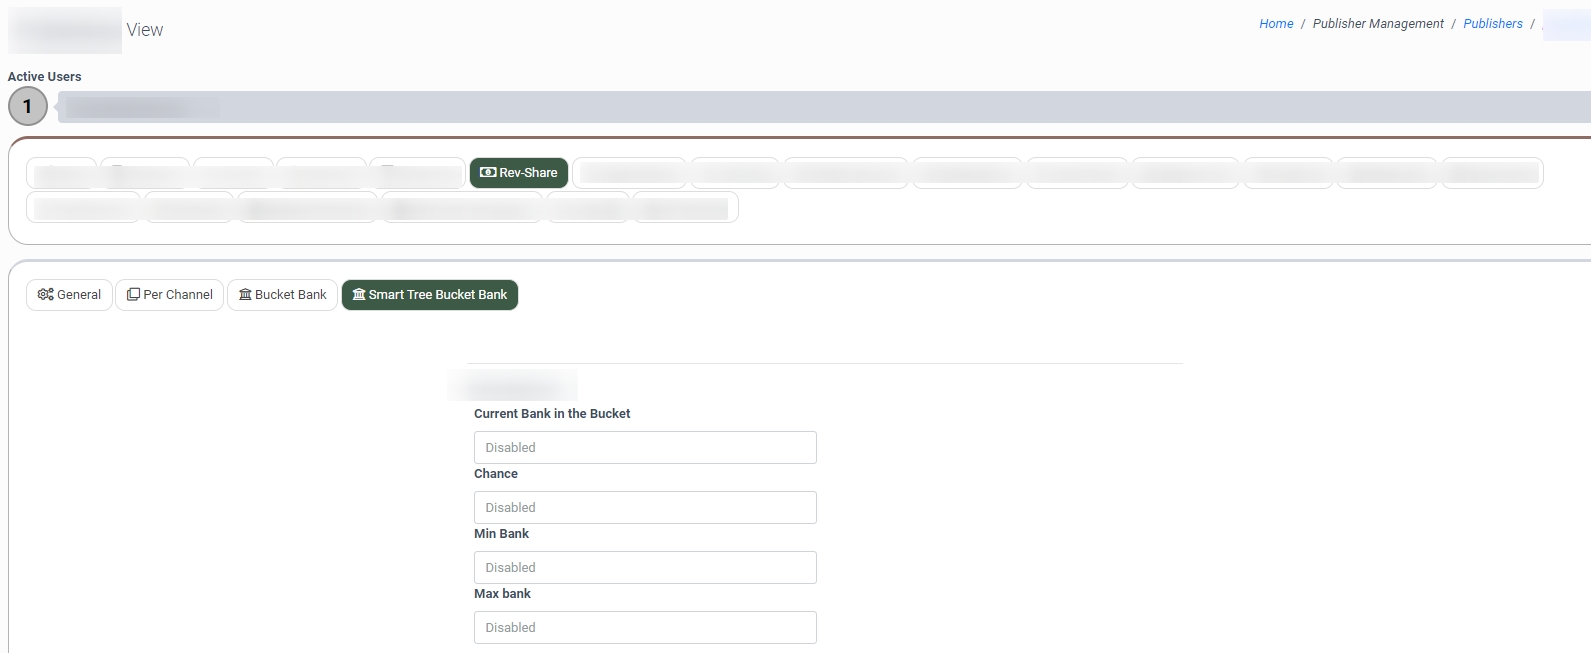This screenshot has width=1591, height=653.
Task: Click the Per Channel copy icon
Action: coord(133,295)
